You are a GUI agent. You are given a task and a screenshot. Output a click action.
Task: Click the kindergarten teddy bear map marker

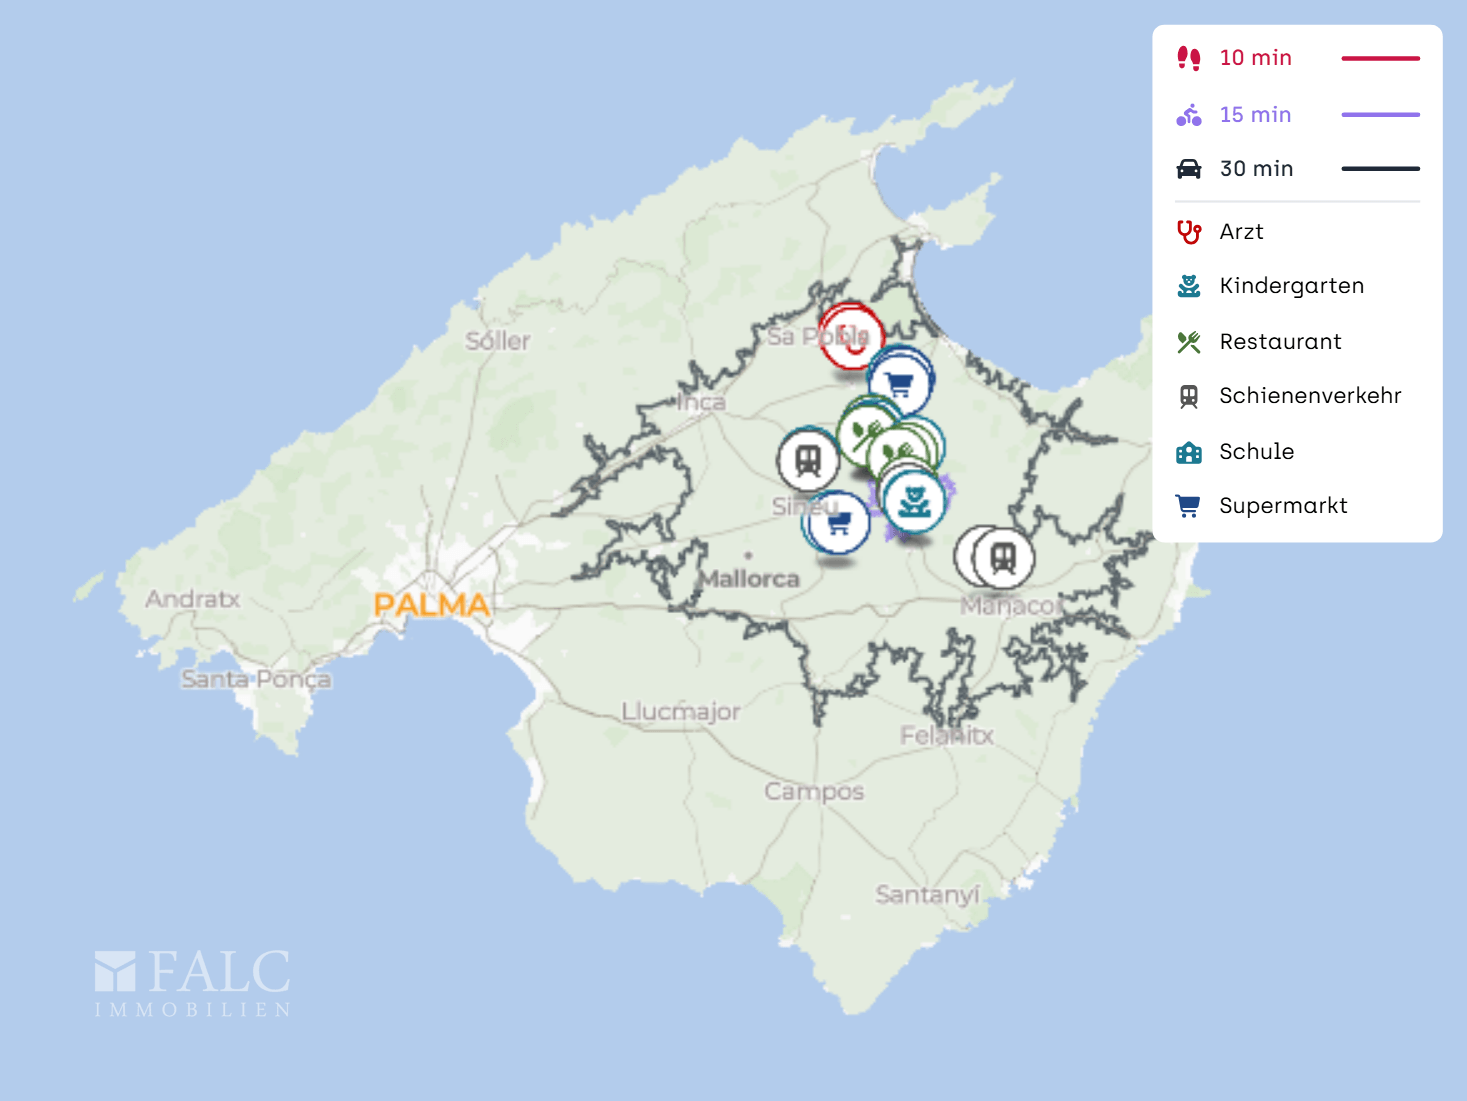pyautogui.click(x=914, y=500)
